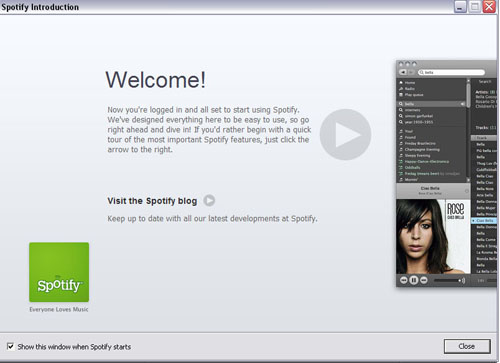The height and width of the screenshot is (363, 500).
Task: Uncheck Show this window when Spotify starts
Action: click(x=11, y=346)
